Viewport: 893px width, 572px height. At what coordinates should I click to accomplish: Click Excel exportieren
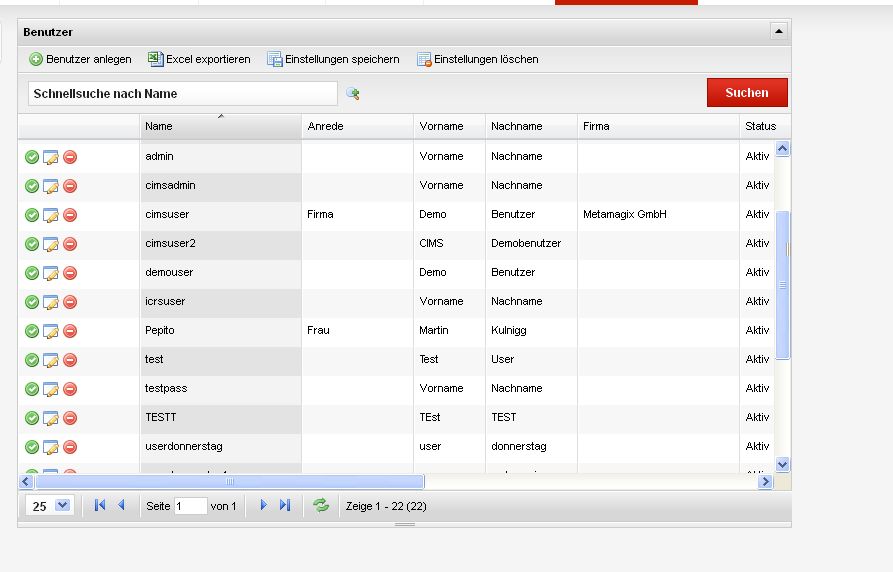pos(199,59)
